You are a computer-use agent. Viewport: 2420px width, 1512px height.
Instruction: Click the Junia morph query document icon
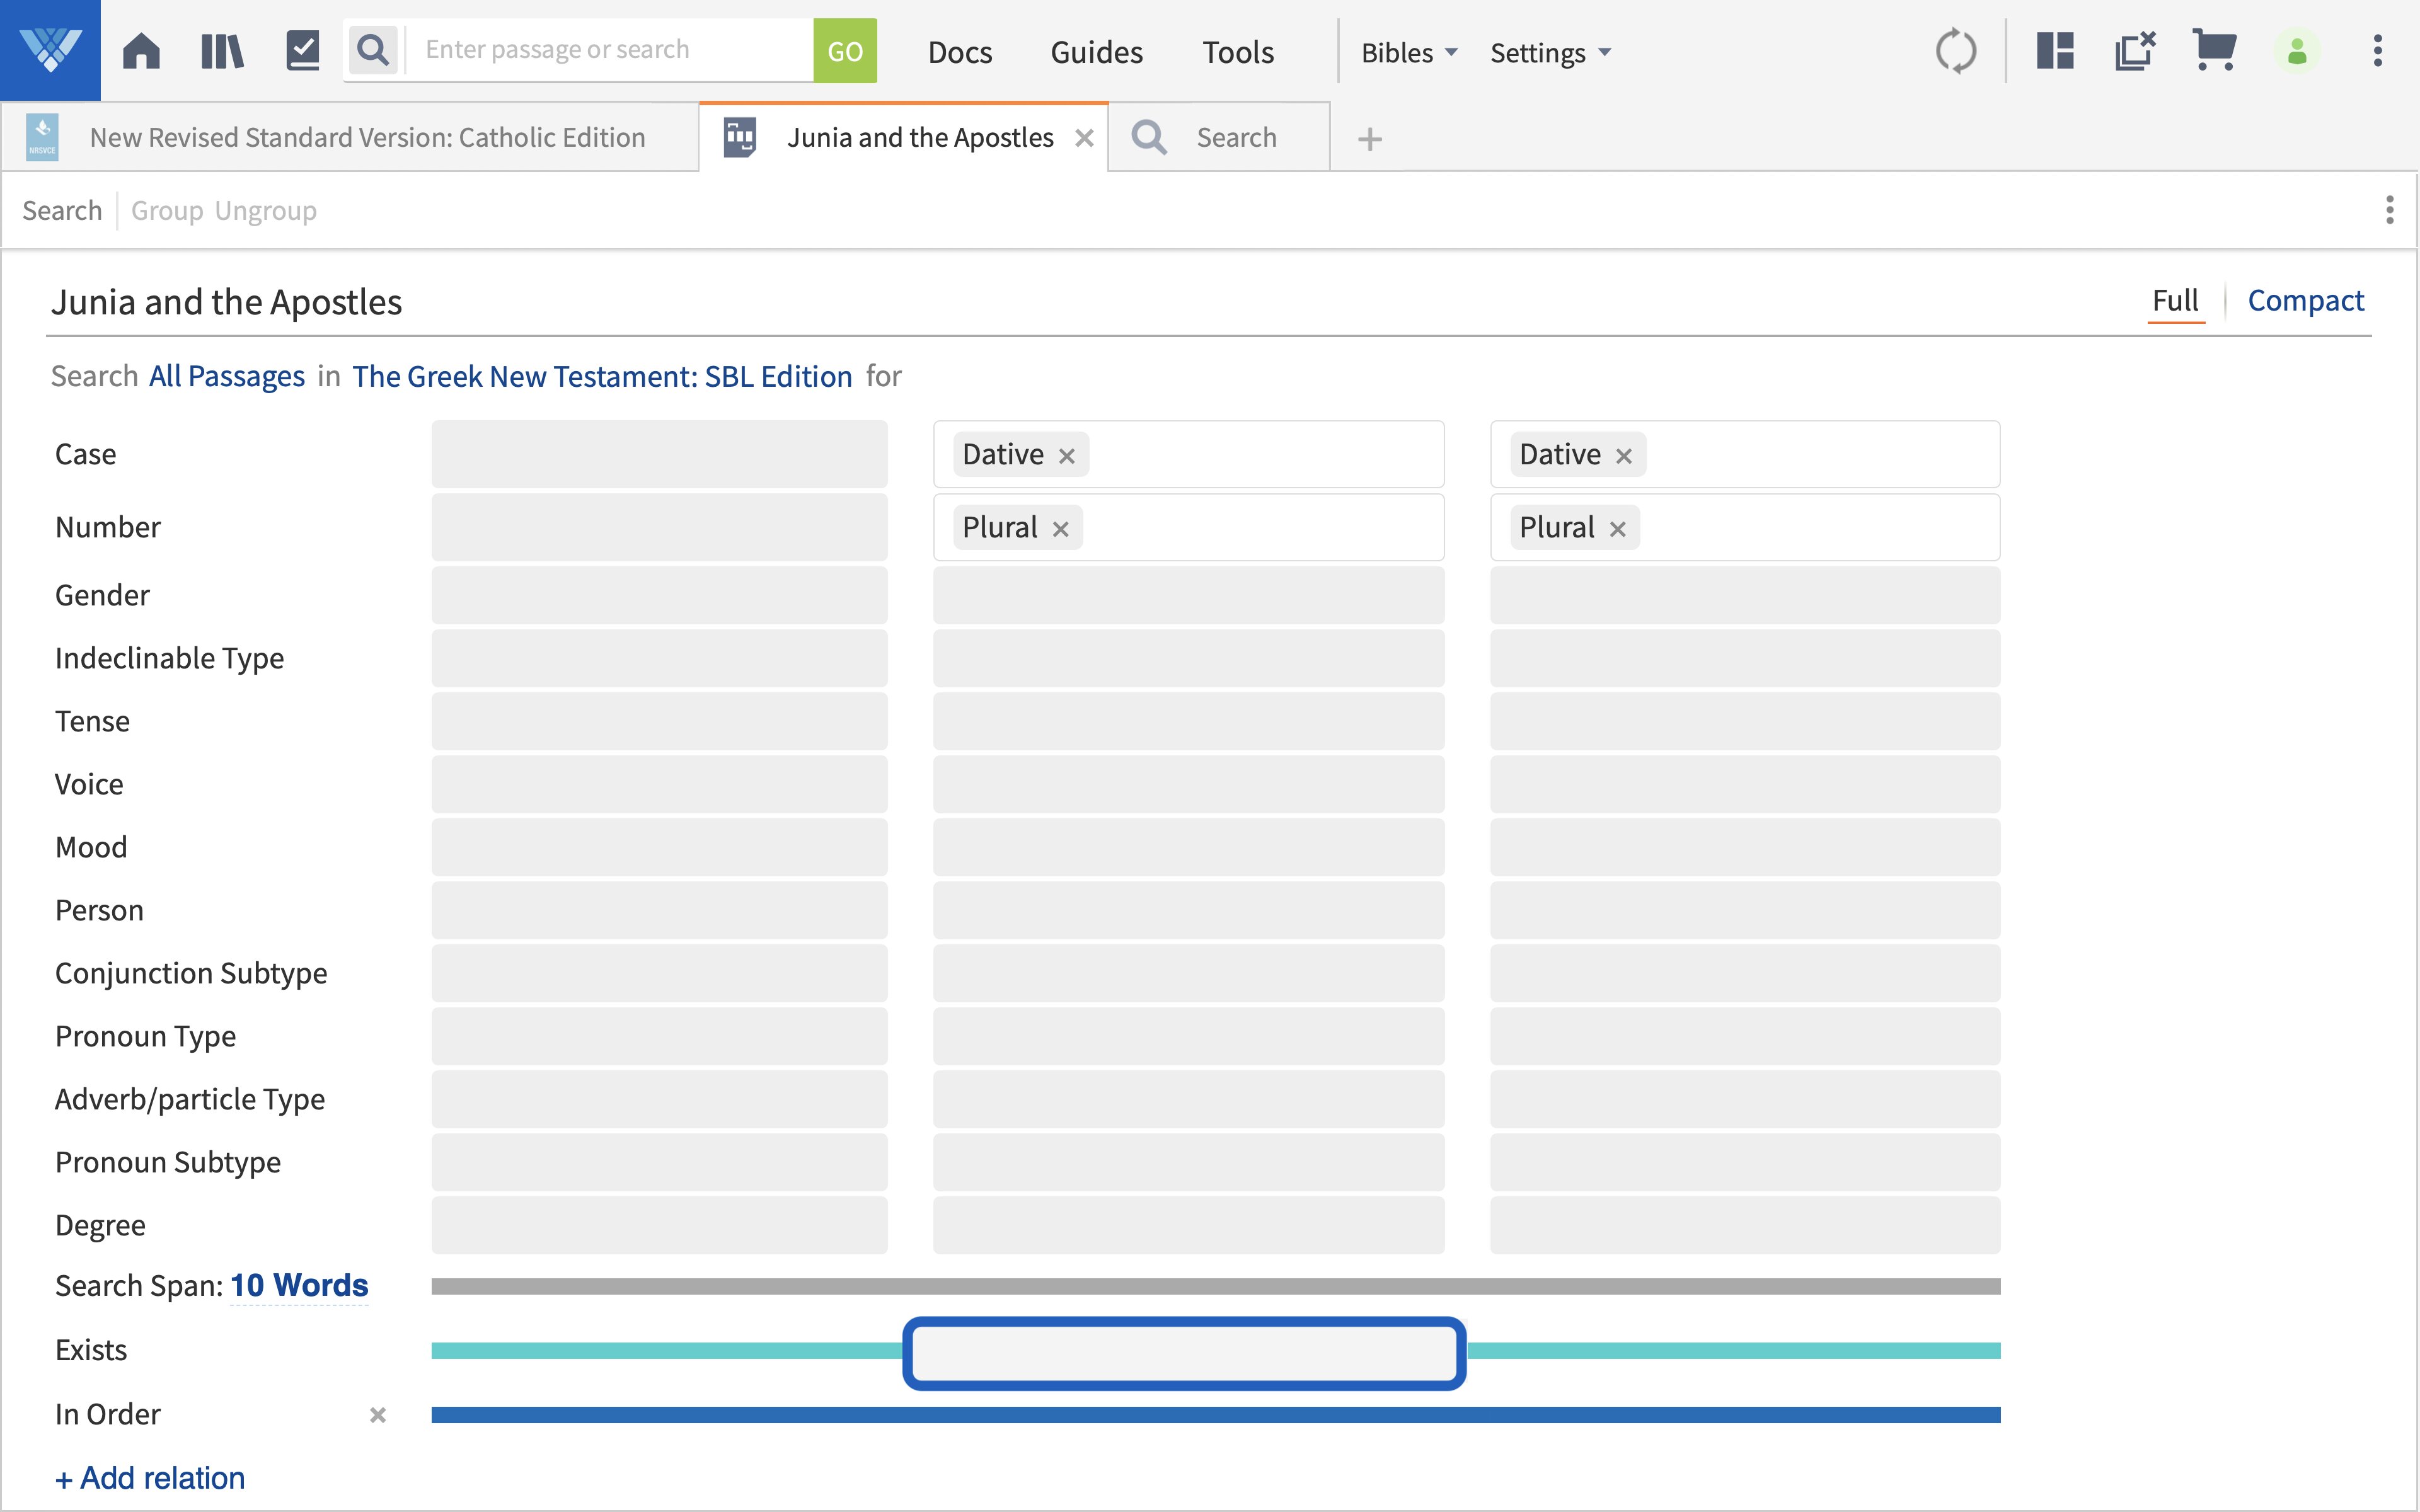click(x=740, y=137)
